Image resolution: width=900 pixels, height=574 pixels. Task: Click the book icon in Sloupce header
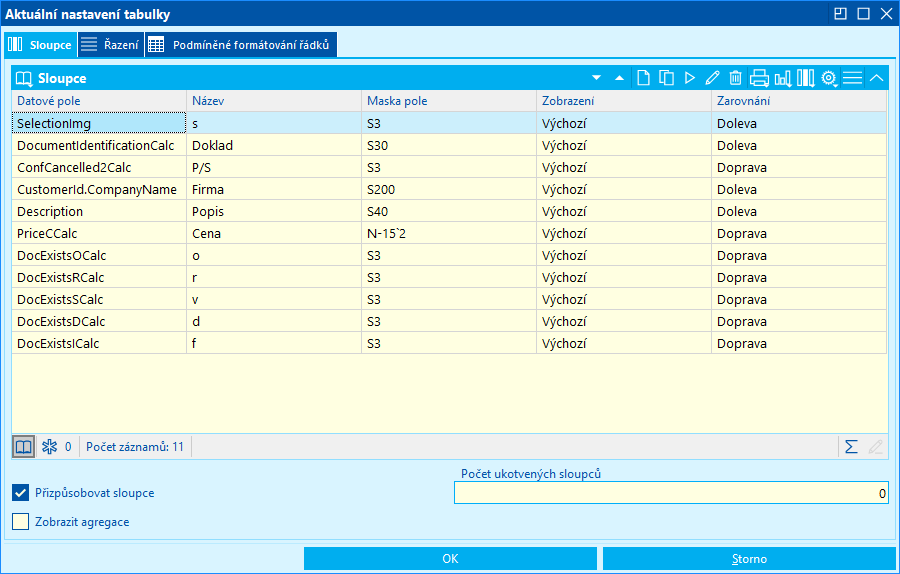[24, 79]
